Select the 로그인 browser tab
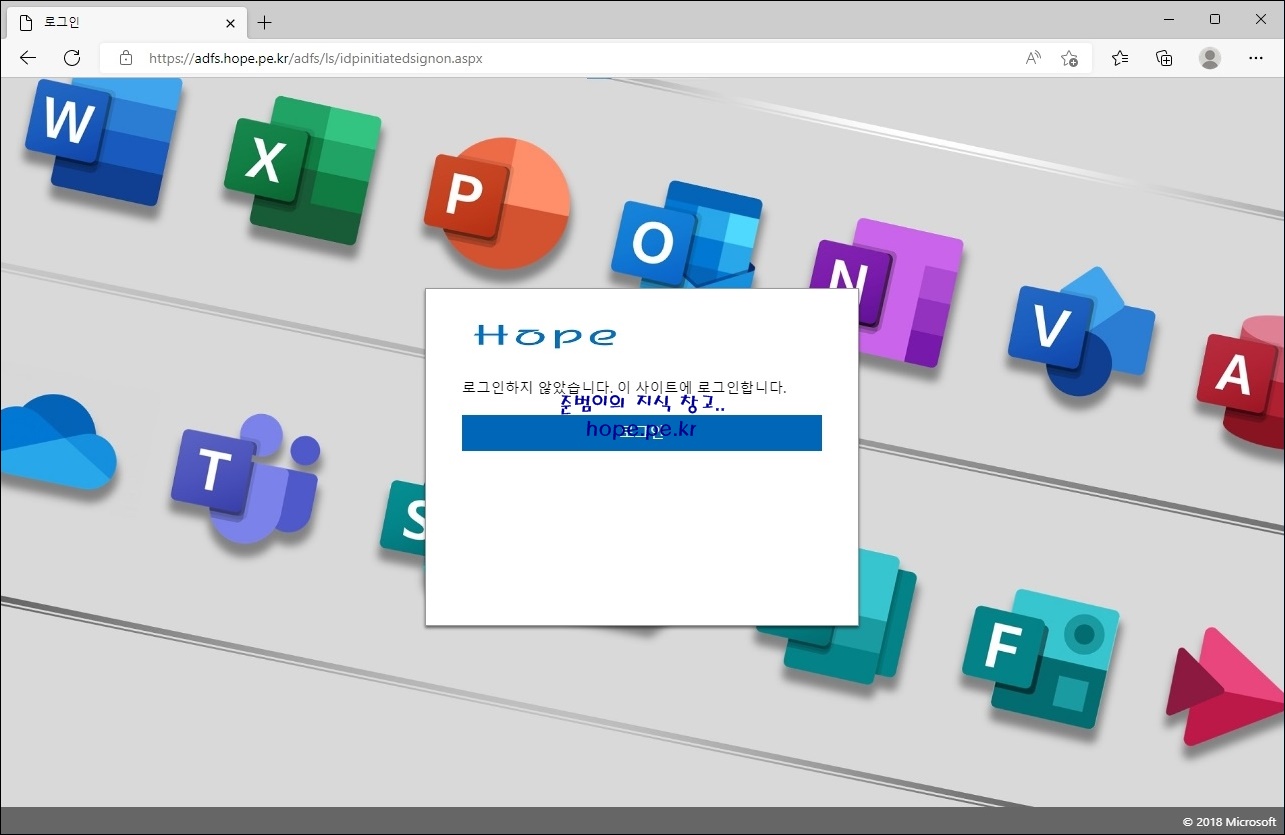Viewport: 1285px width, 835px height. click(128, 22)
